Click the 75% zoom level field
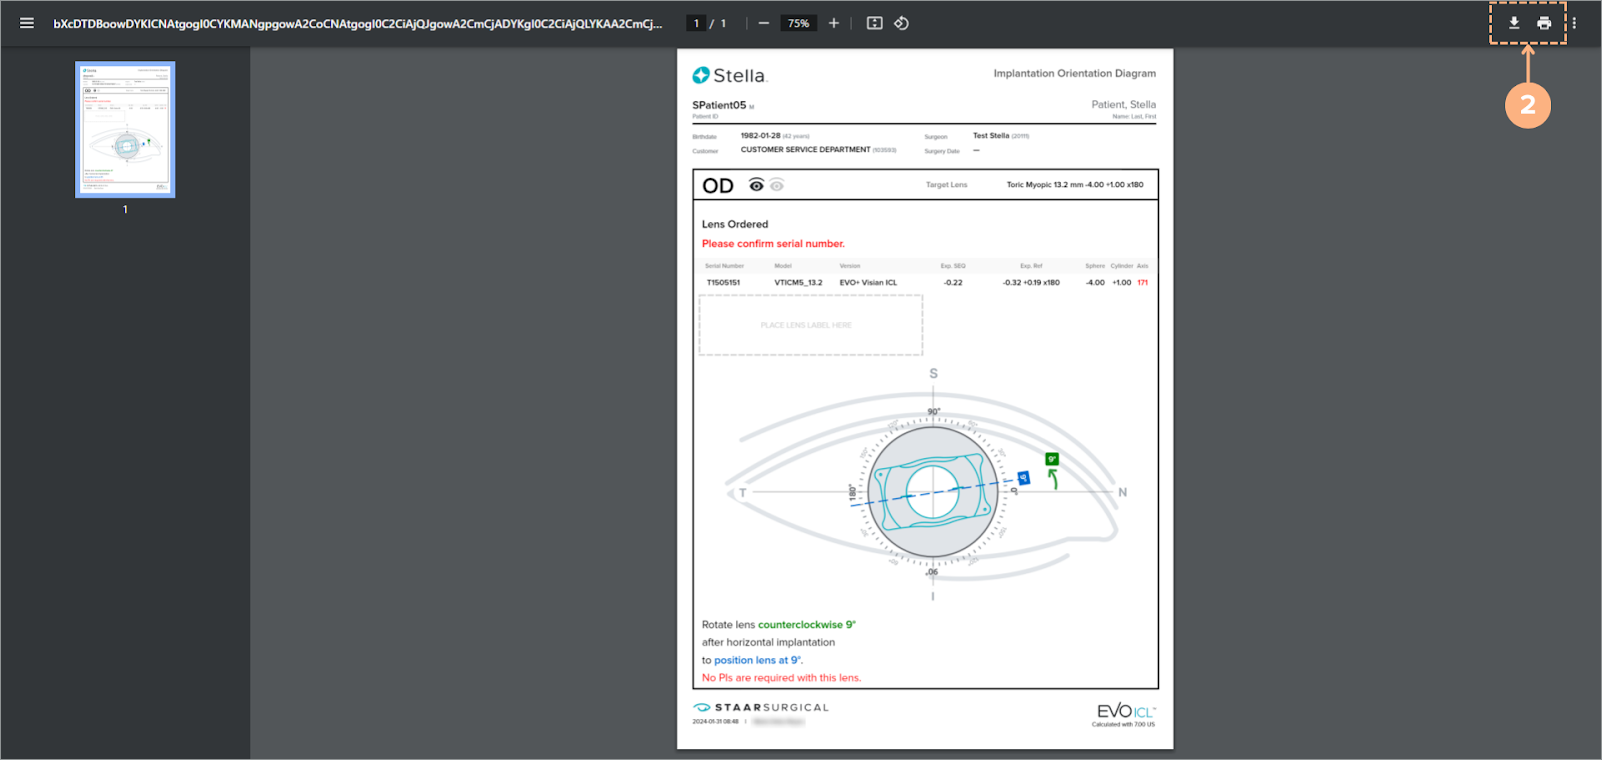Screen dimensions: 1602x760 tap(798, 23)
